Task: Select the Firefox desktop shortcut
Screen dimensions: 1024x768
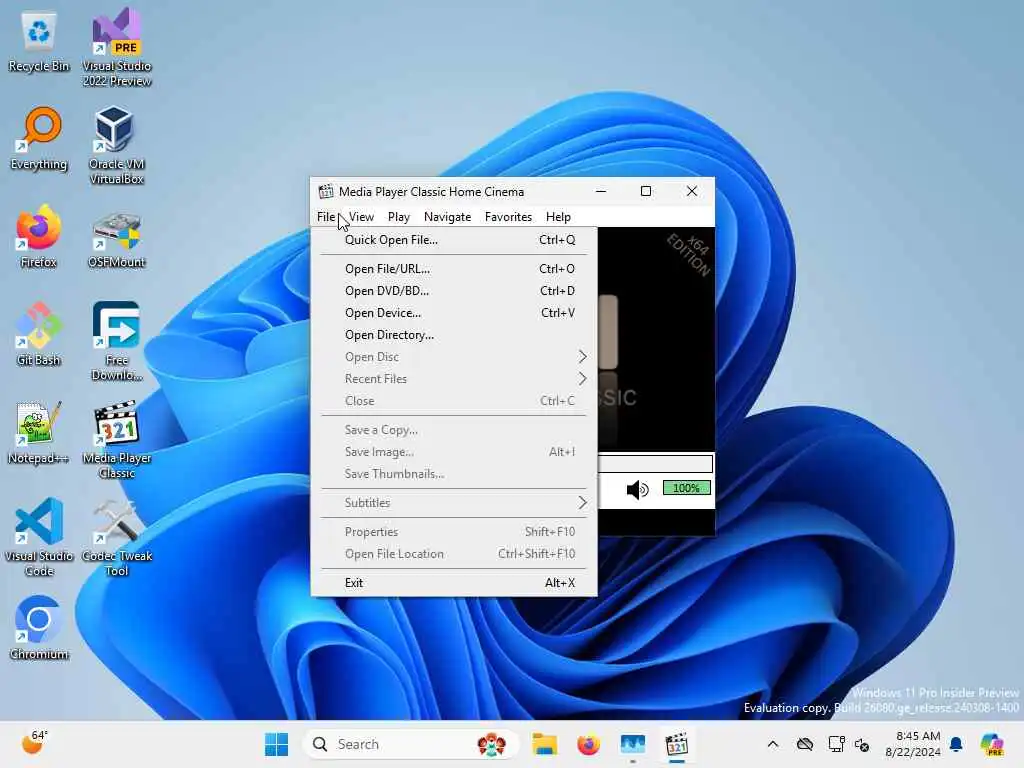Action: [x=39, y=236]
